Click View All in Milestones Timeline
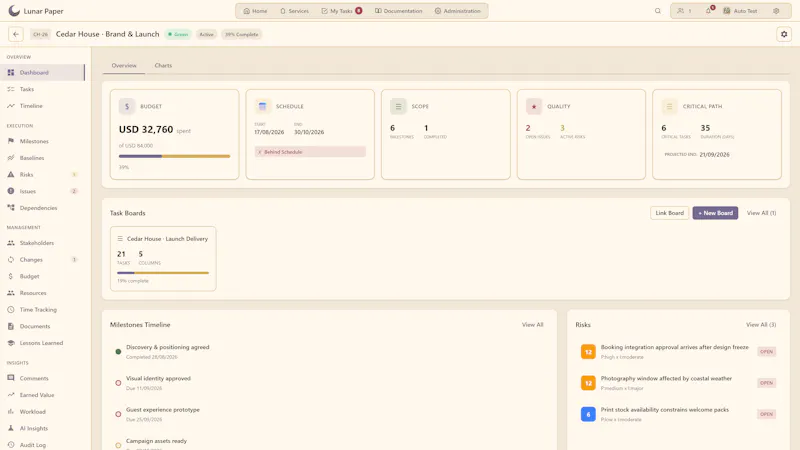This screenshot has width=800, height=450. 532,324
